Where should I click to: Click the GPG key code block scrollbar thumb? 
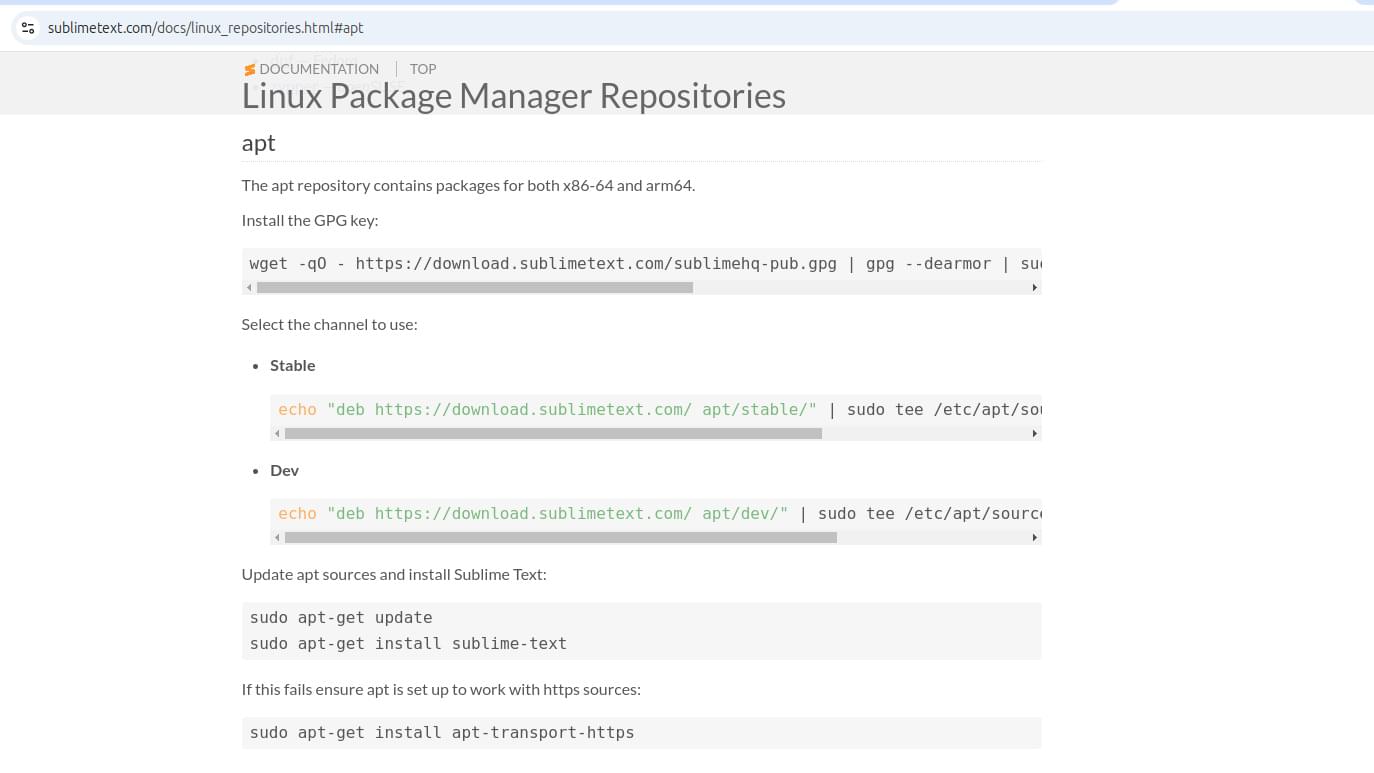[x=475, y=288]
